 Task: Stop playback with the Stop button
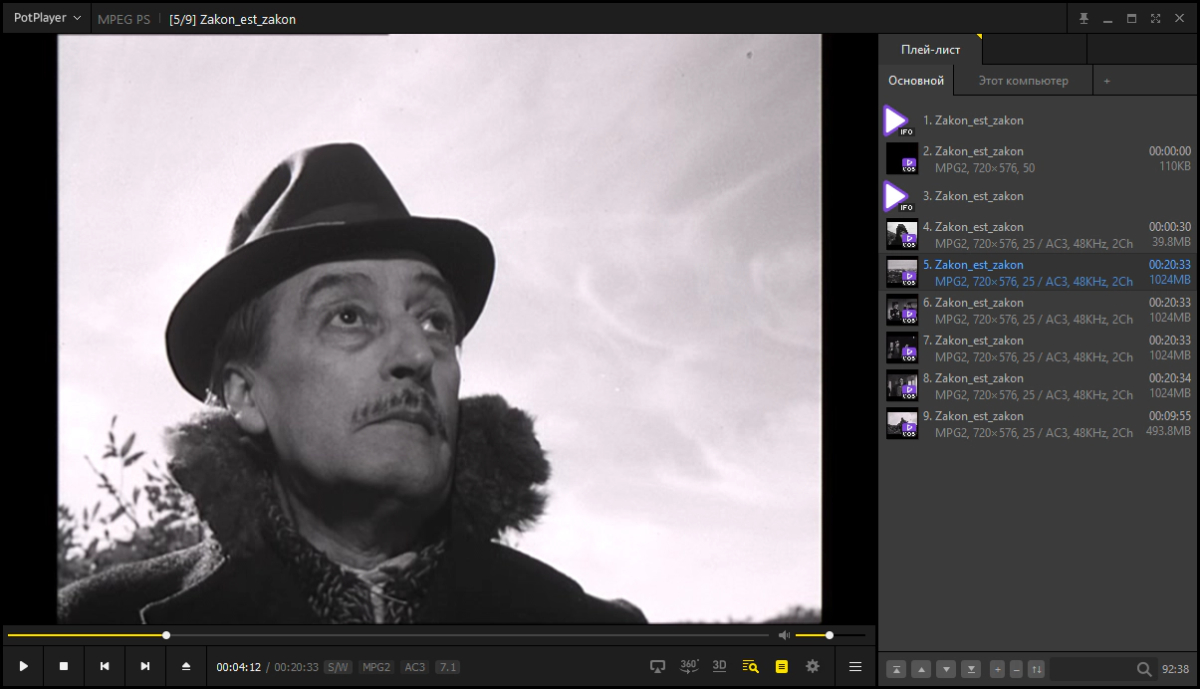64,666
